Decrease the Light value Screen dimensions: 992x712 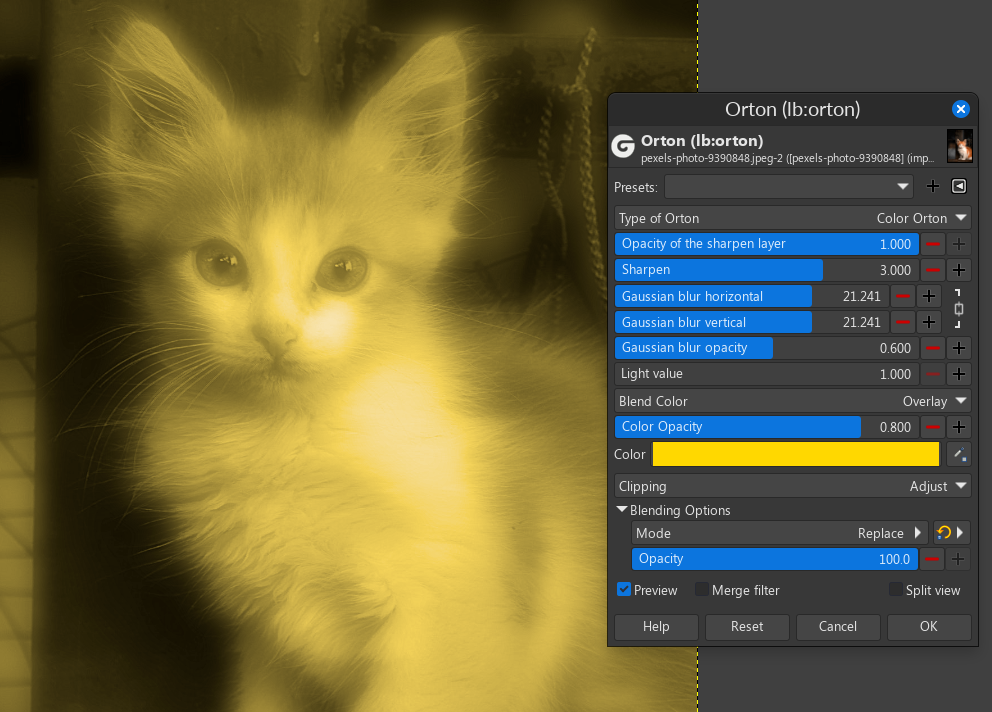(933, 374)
